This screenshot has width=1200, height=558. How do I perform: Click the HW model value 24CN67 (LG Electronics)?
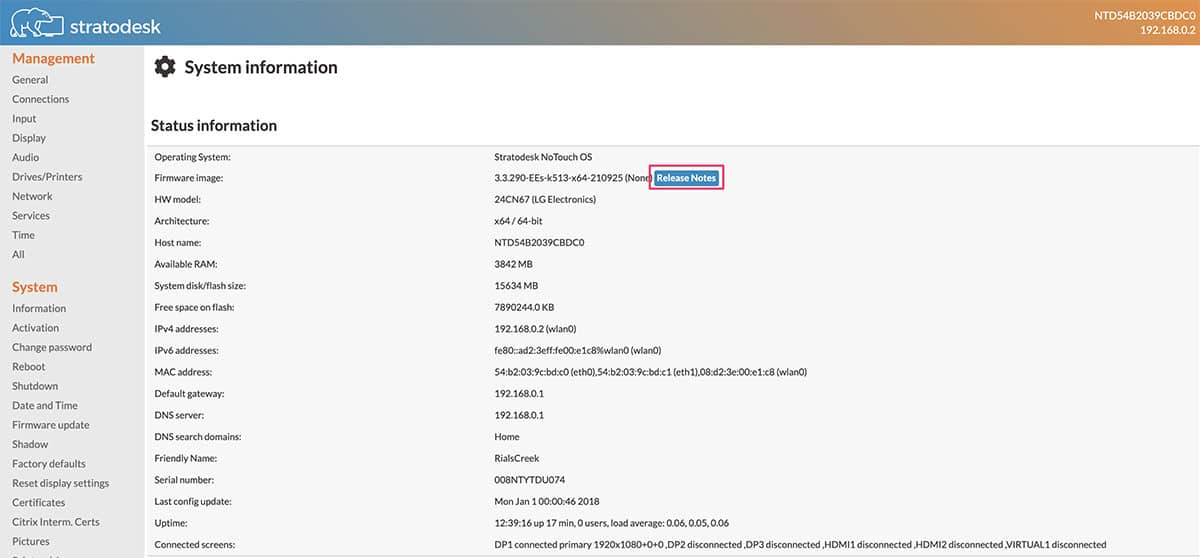tap(545, 199)
